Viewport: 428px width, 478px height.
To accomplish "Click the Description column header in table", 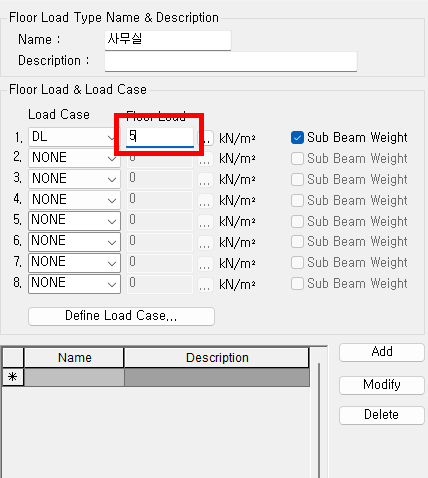I will [217, 358].
